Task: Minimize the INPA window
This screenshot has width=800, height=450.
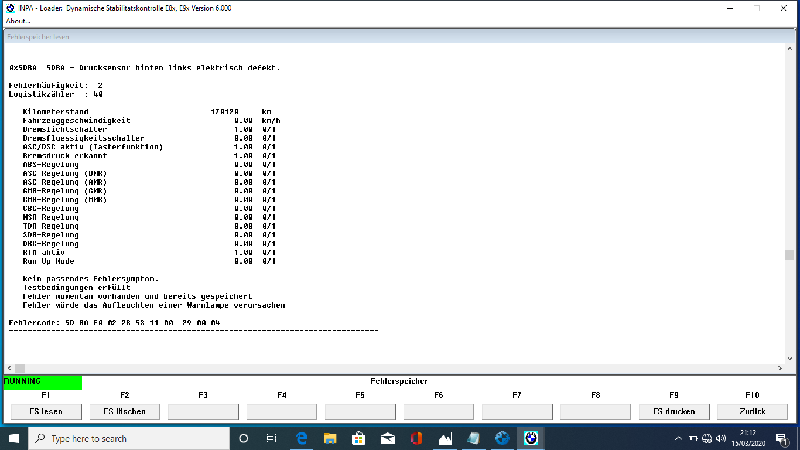Action: pyautogui.click(x=730, y=8)
